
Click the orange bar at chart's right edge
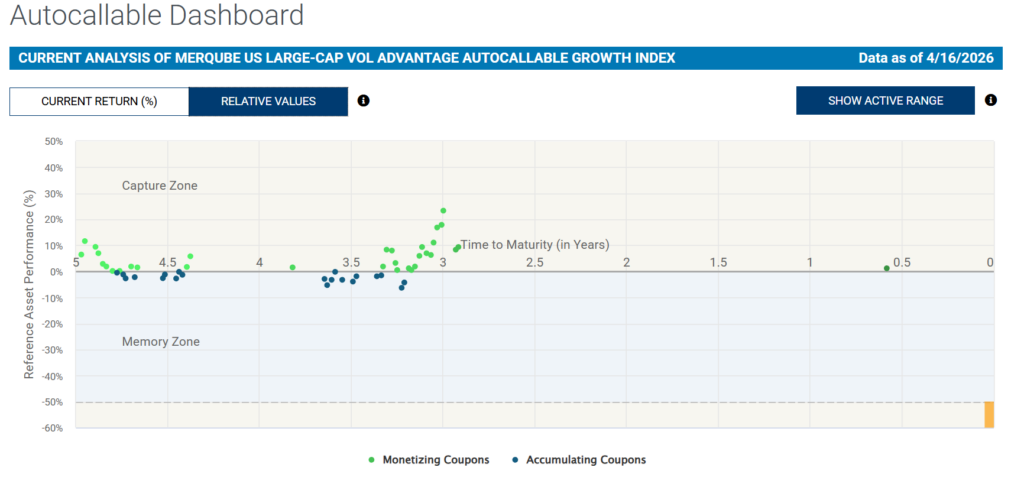[x=988, y=414]
